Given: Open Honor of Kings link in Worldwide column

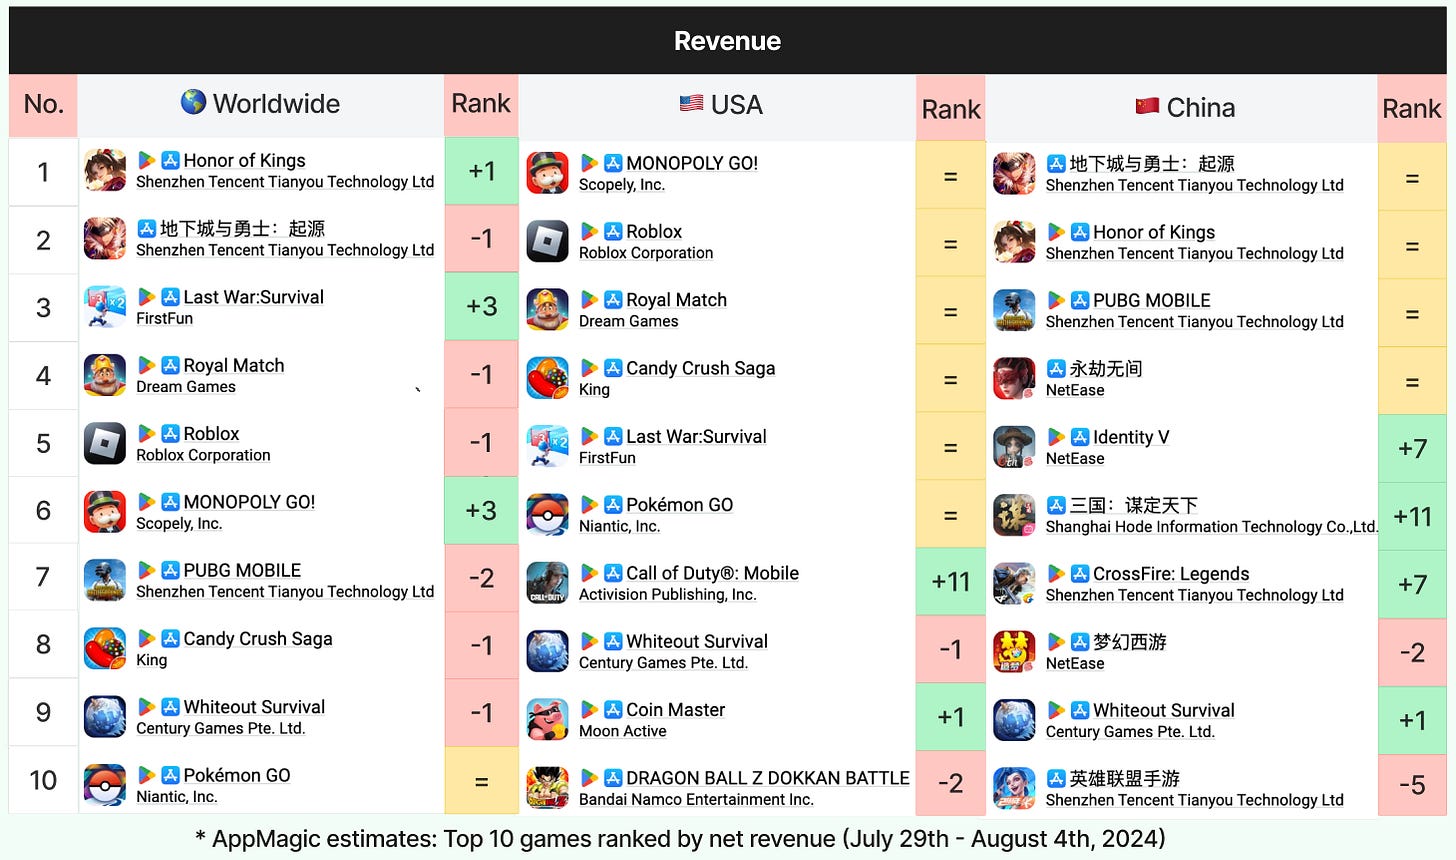Looking at the screenshot, I should [x=244, y=160].
